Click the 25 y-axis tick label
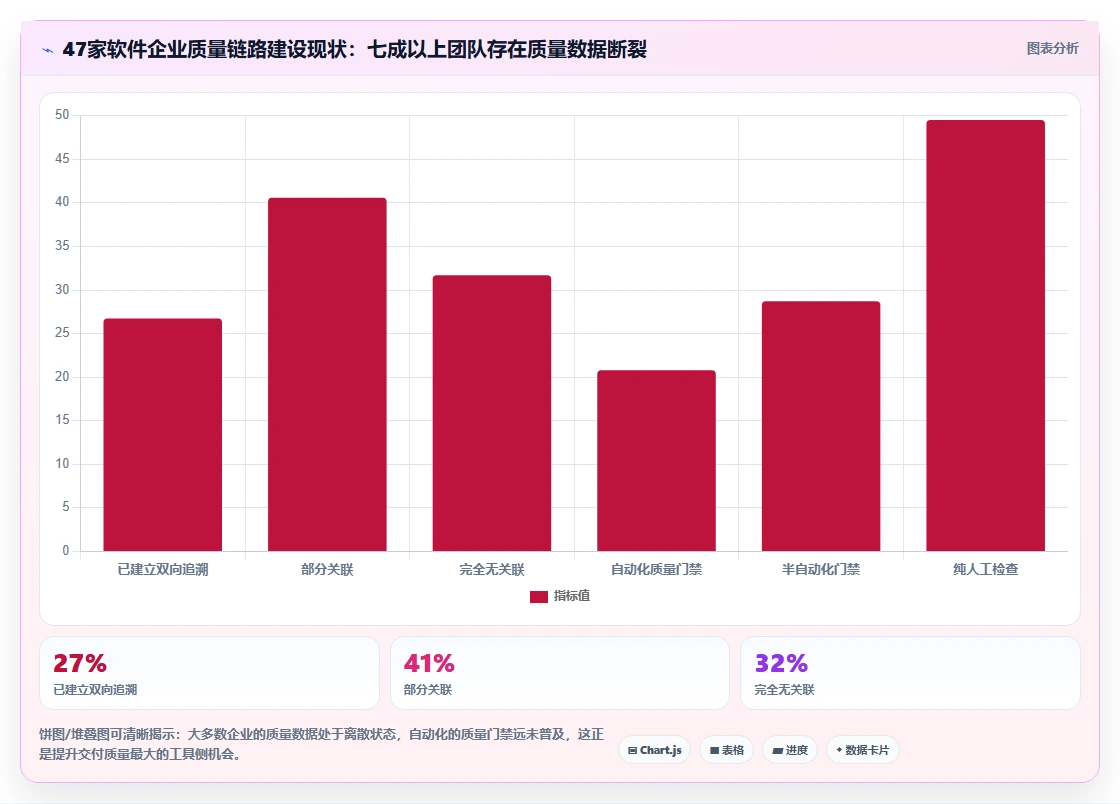Screen dimensions: 1120x804 (x=62, y=333)
